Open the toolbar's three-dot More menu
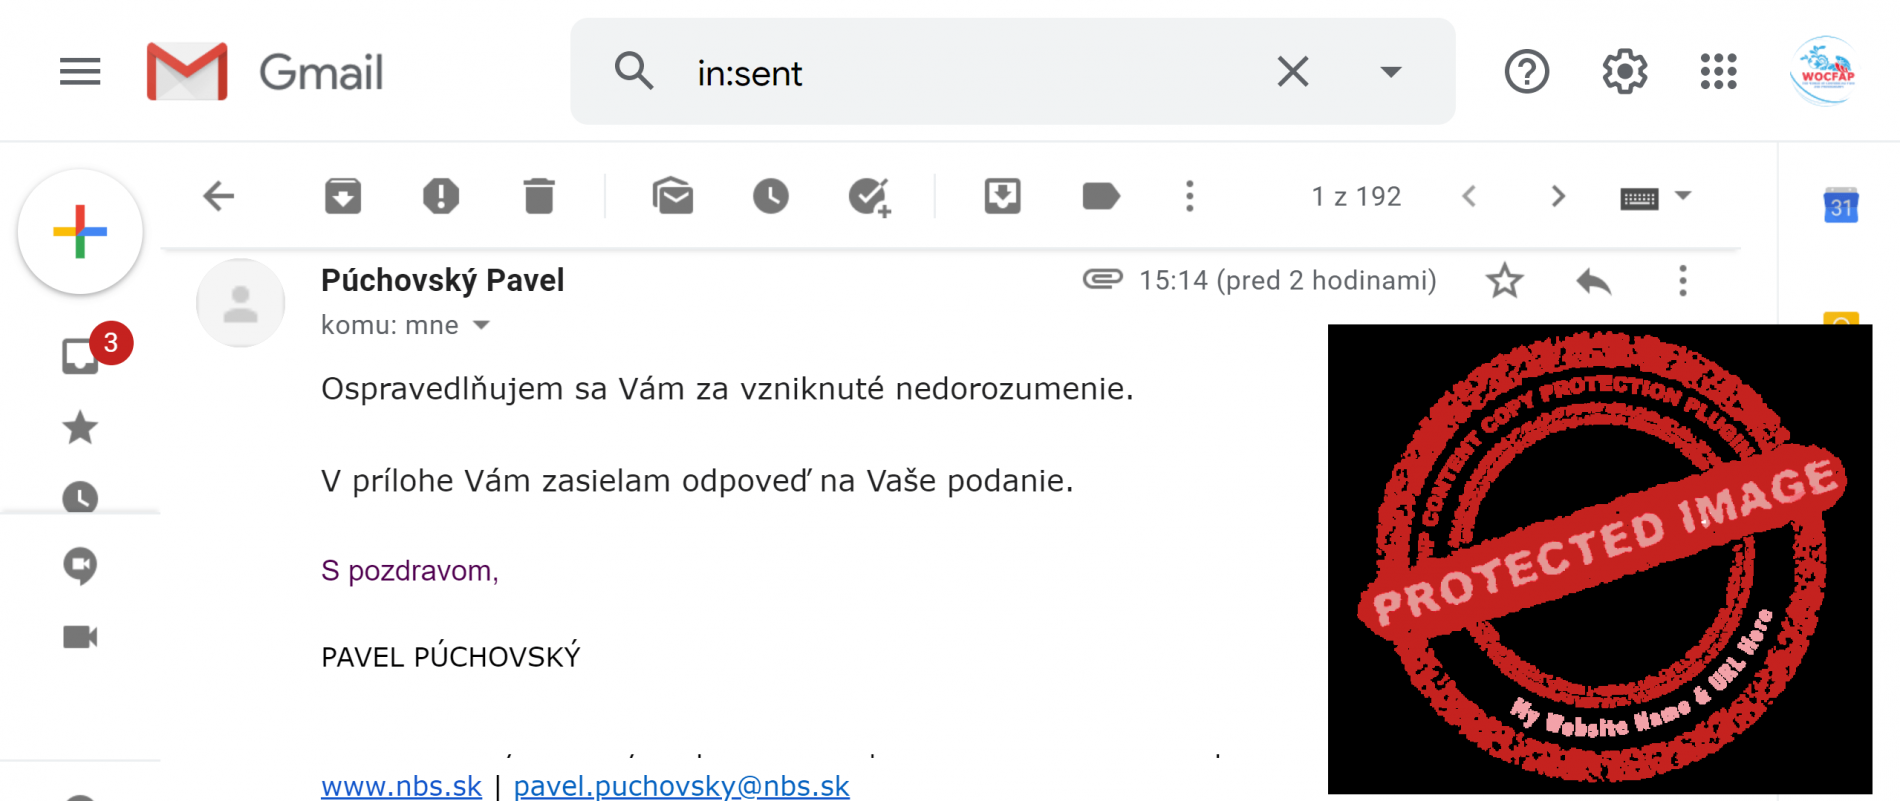 (x=1190, y=196)
